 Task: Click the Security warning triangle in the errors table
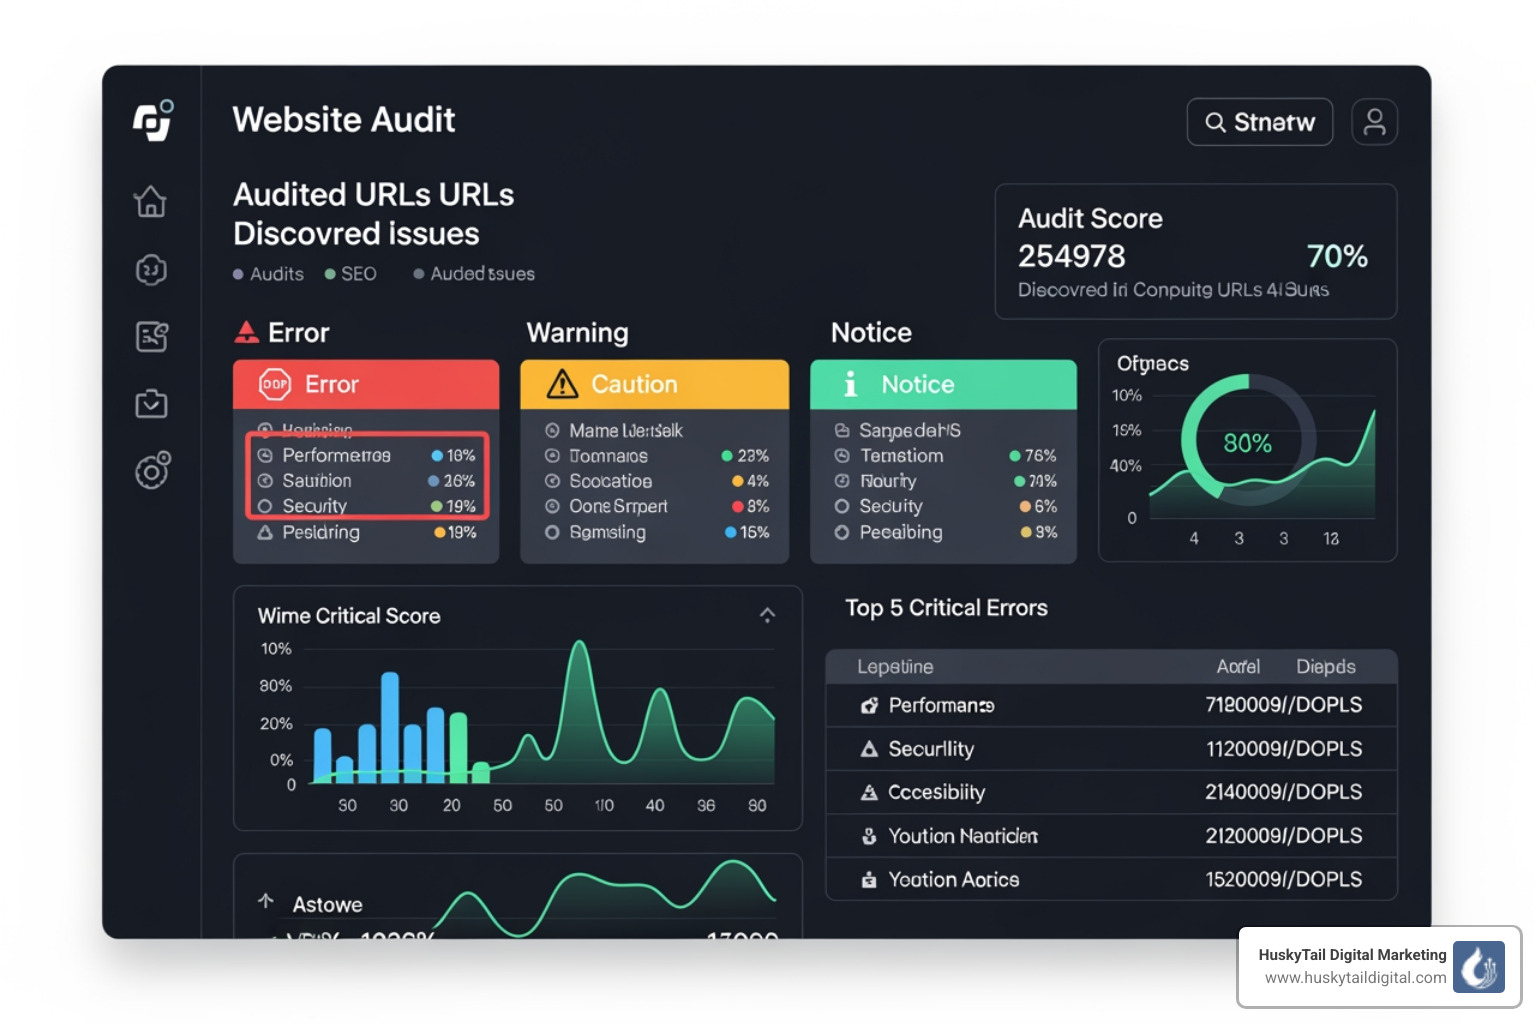pyautogui.click(x=868, y=748)
